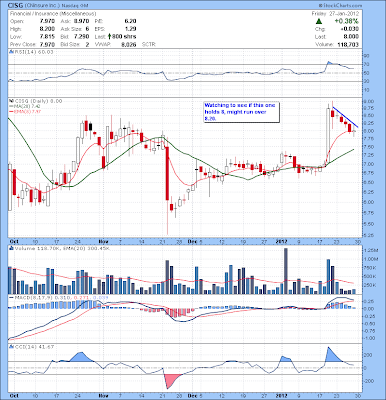This screenshot has width=386, height=400.
Task: Click the date Friday 27-Jan-2012
Action: [335, 14]
